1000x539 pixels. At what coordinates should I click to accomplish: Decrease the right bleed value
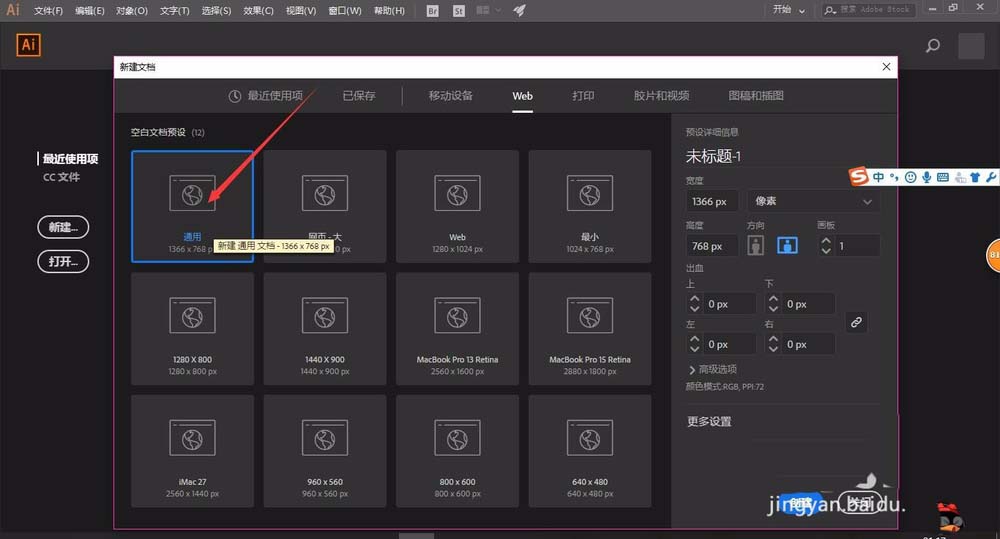point(773,349)
